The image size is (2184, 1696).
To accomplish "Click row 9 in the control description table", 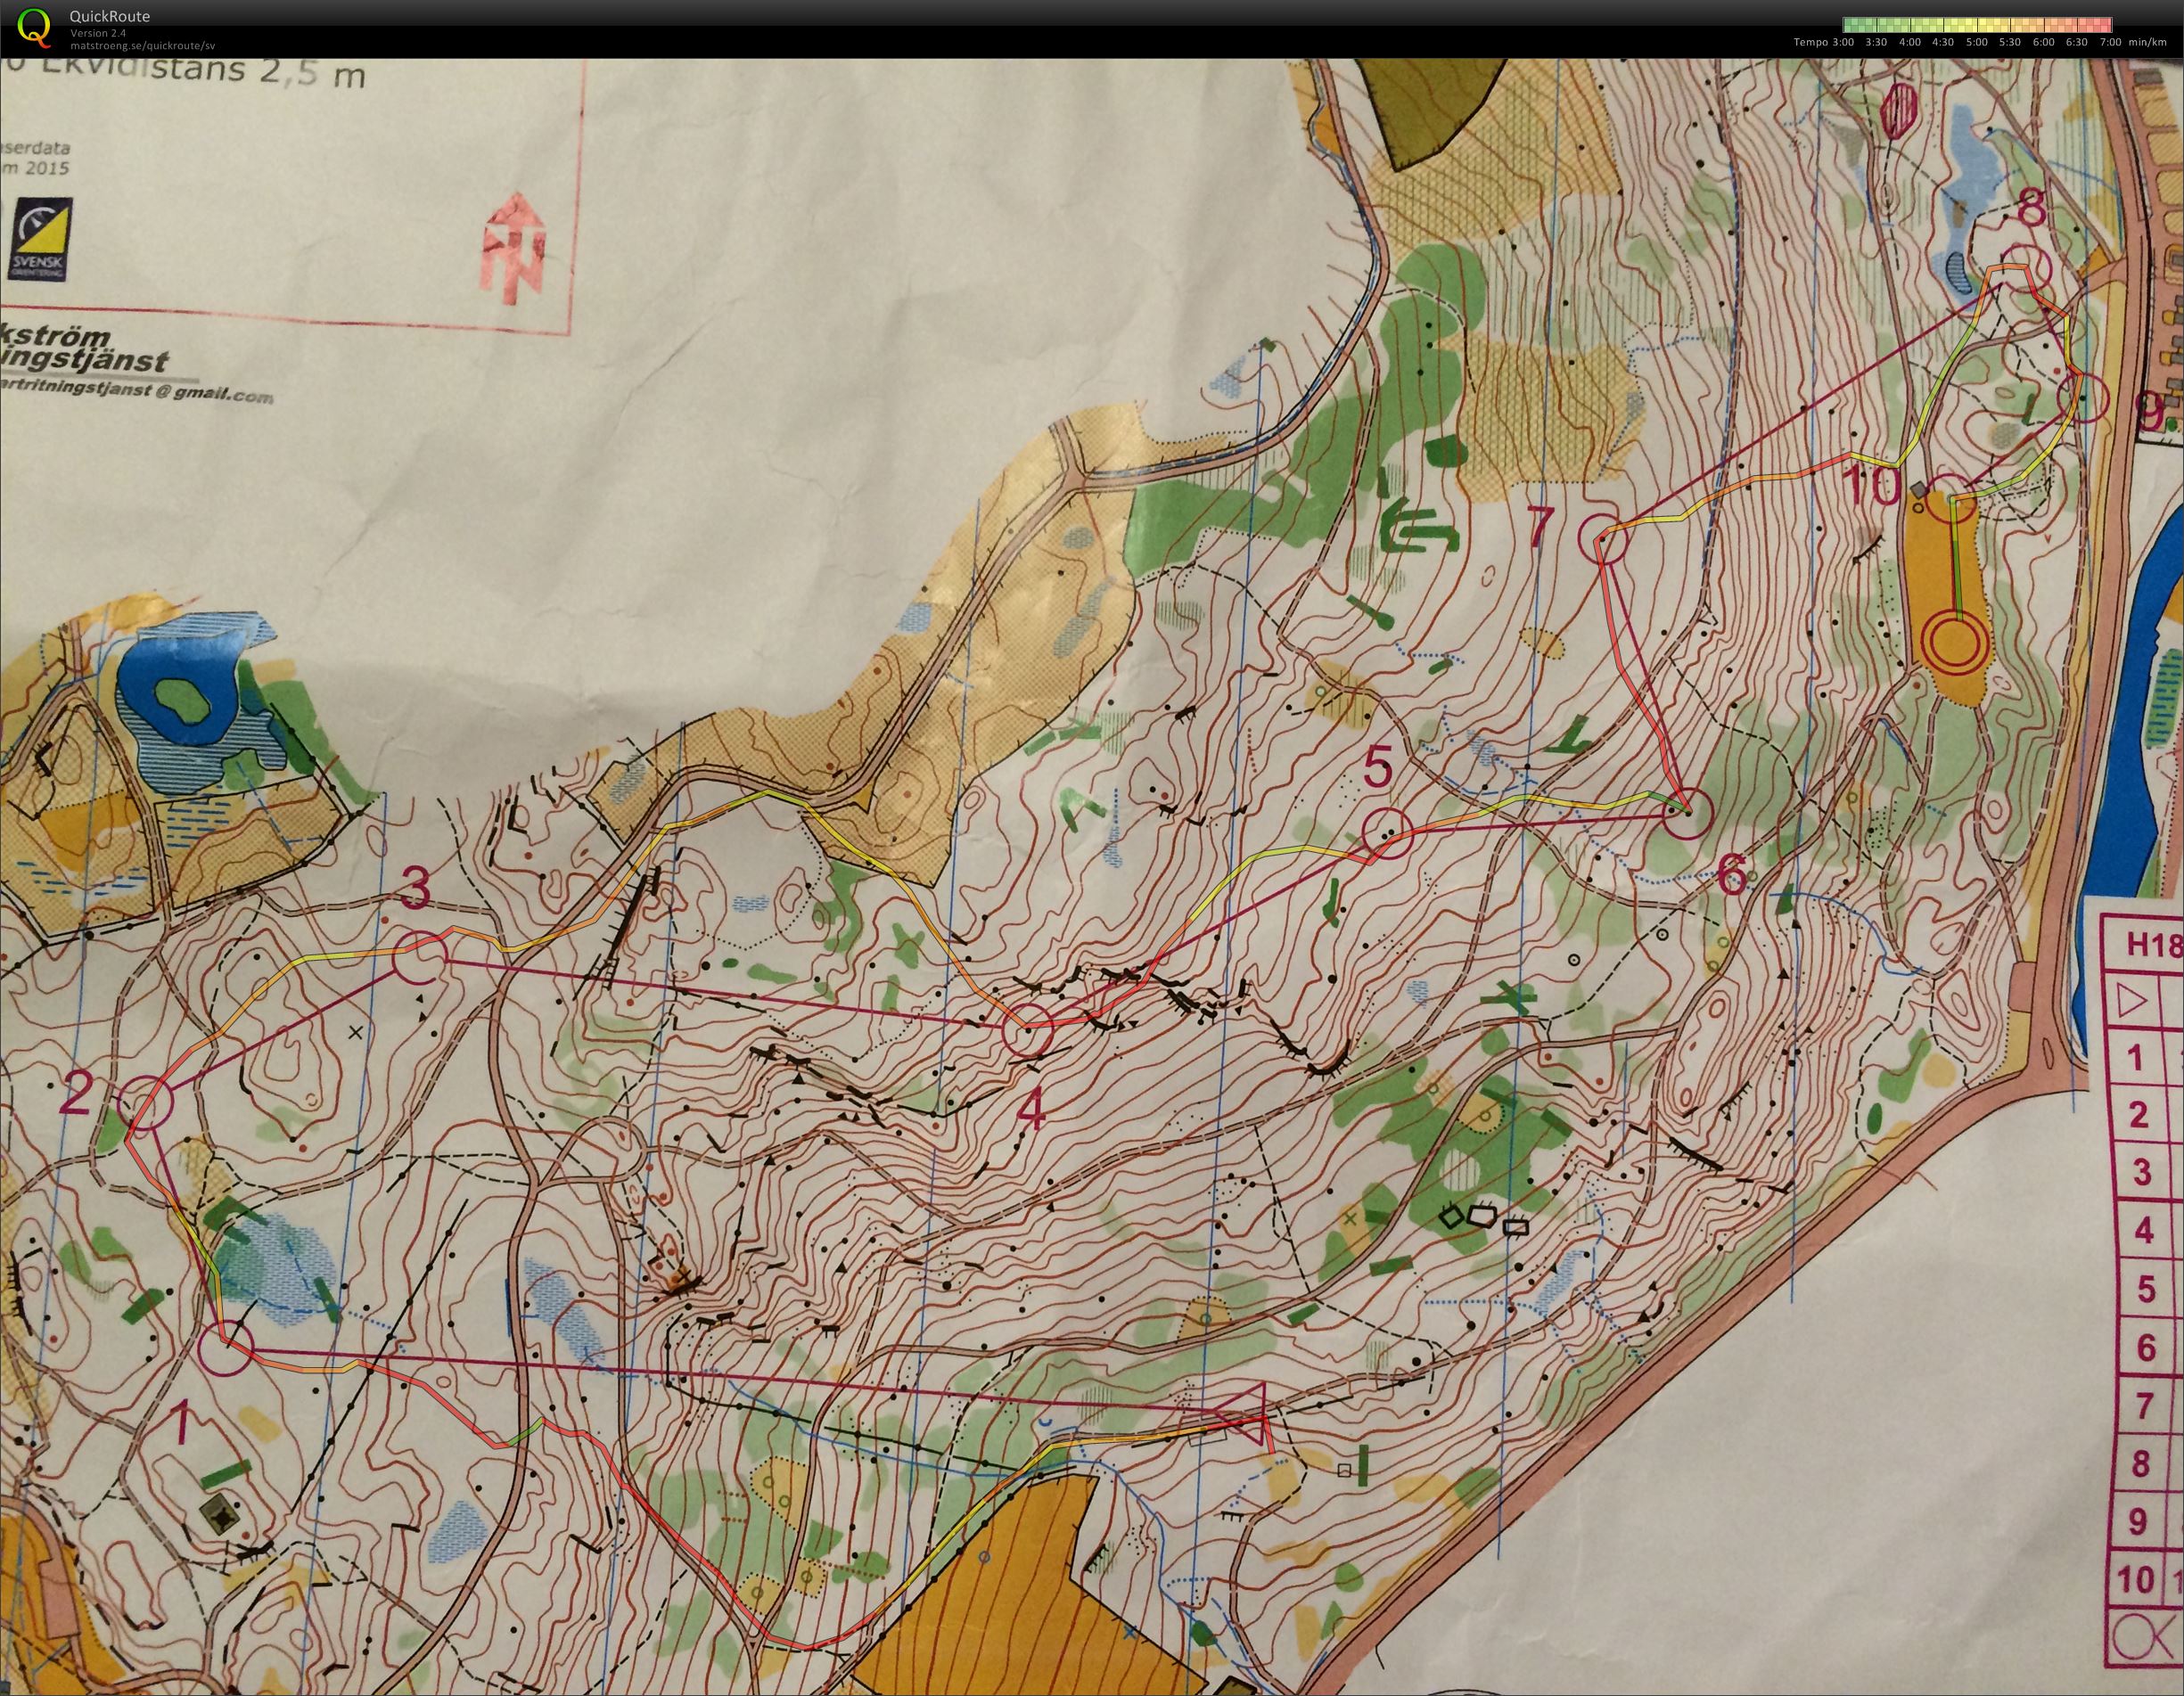I will [x=2143, y=1522].
